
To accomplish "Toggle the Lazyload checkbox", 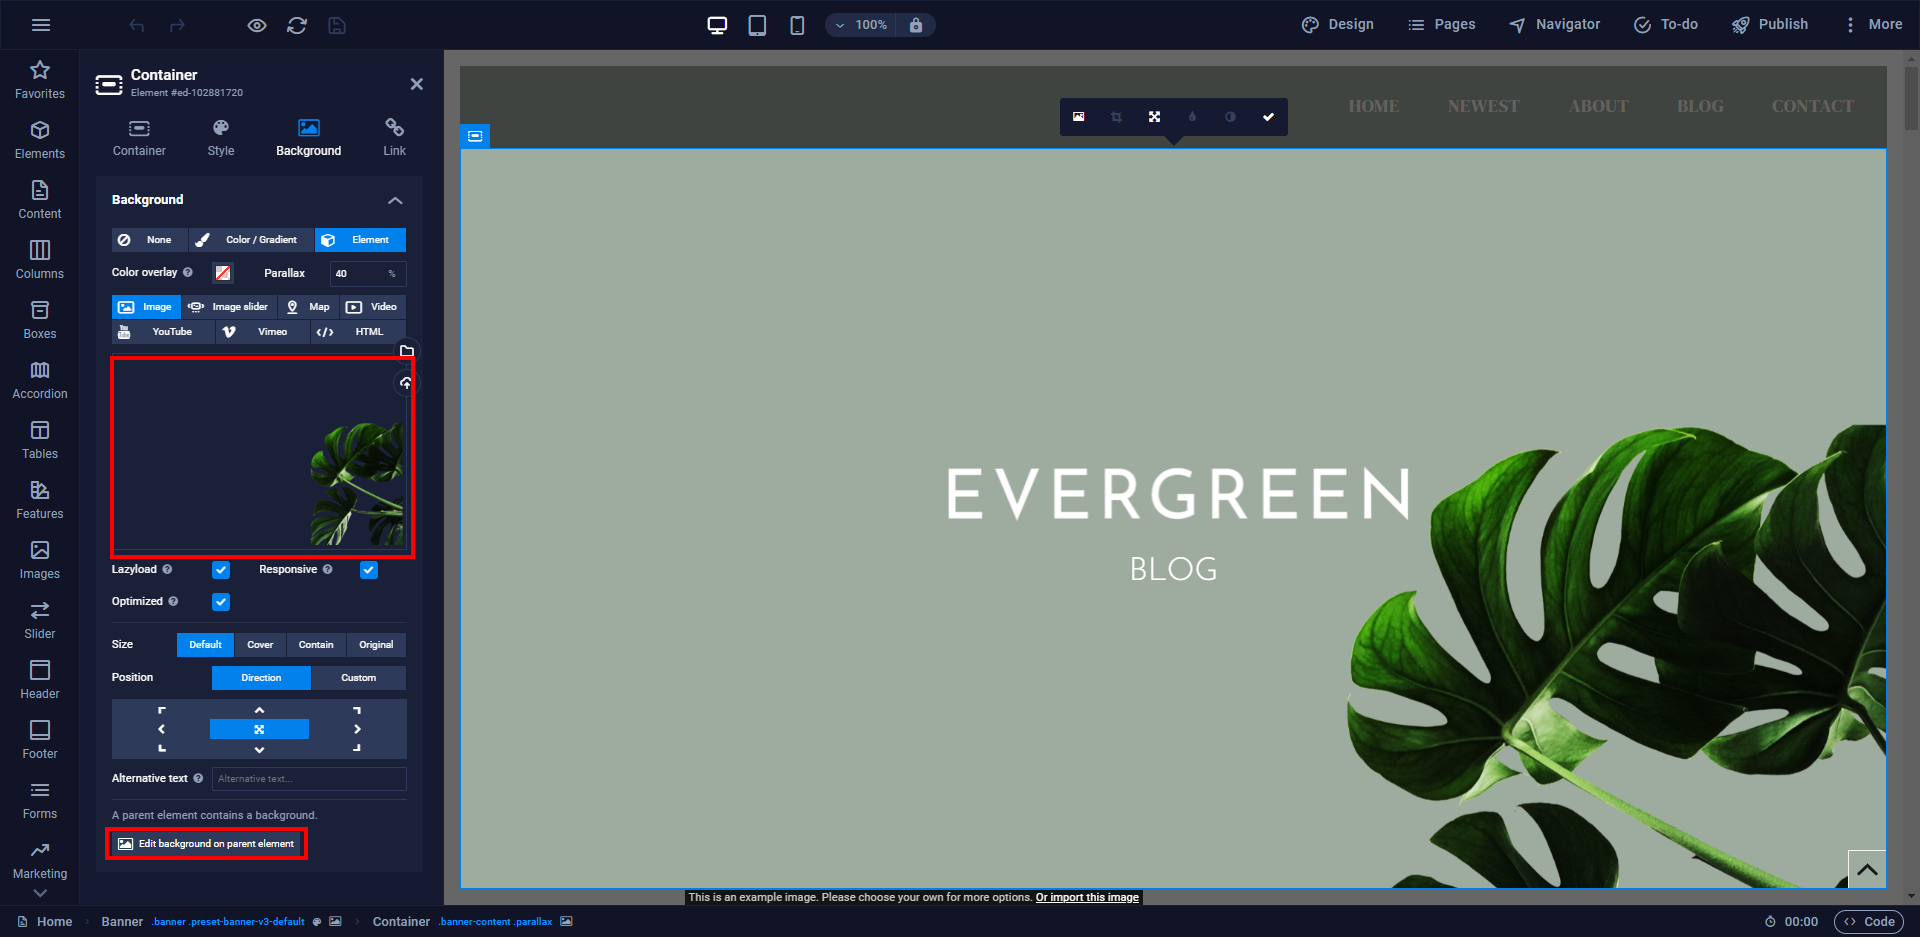I will (x=221, y=570).
